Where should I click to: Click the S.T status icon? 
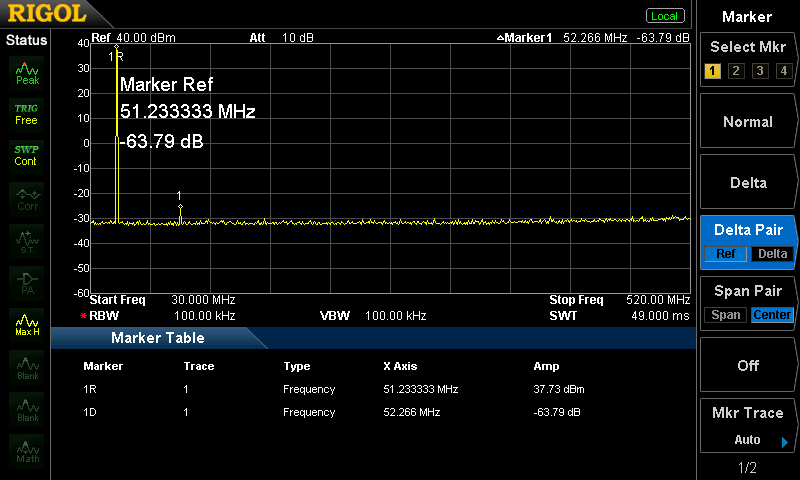27,239
